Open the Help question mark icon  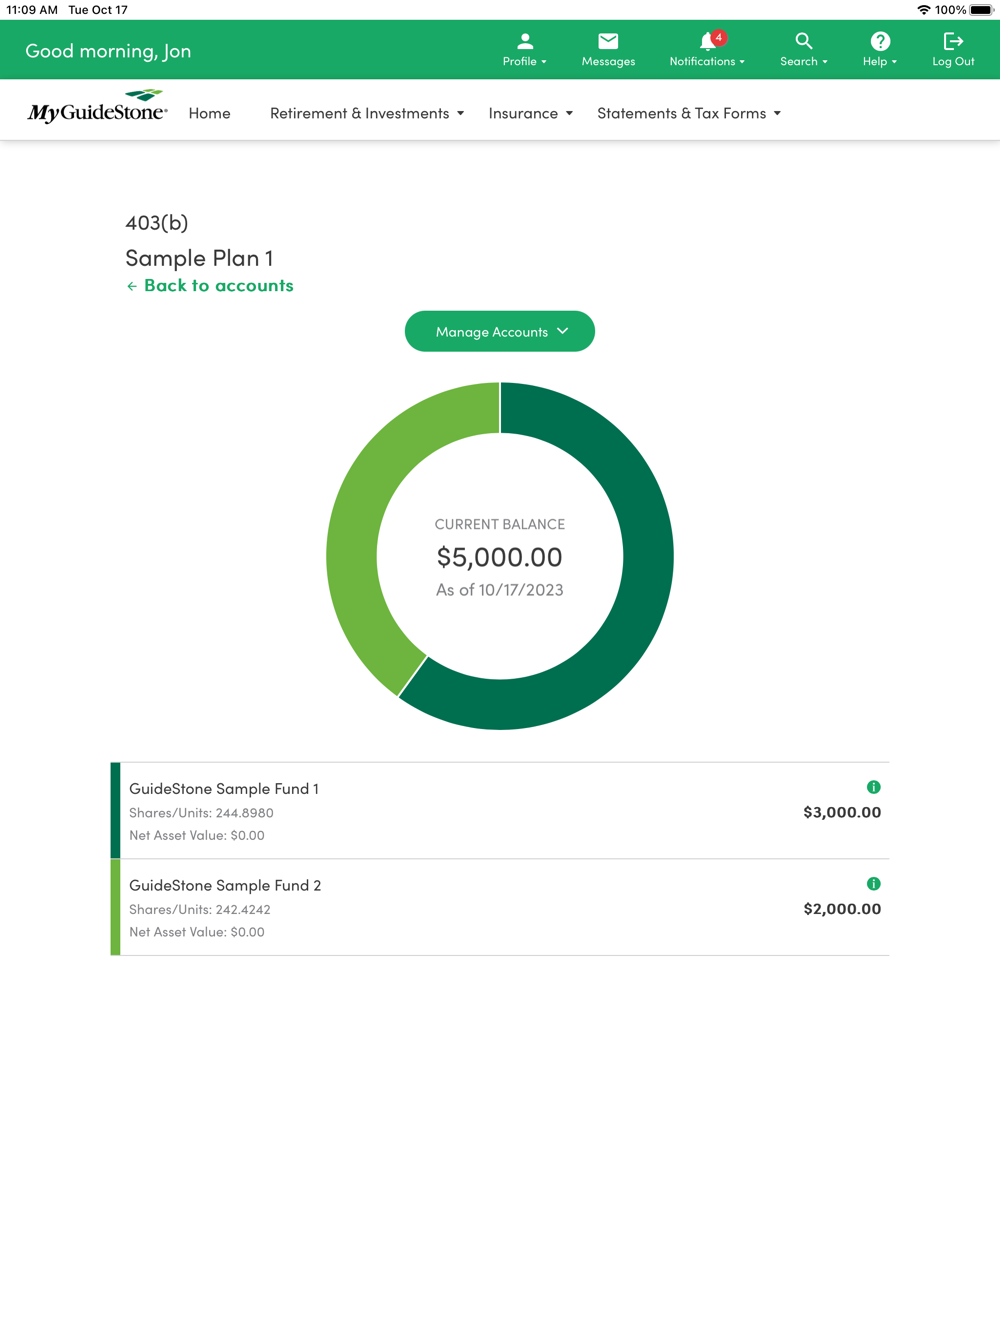pyautogui.click(x=880, y=41)
